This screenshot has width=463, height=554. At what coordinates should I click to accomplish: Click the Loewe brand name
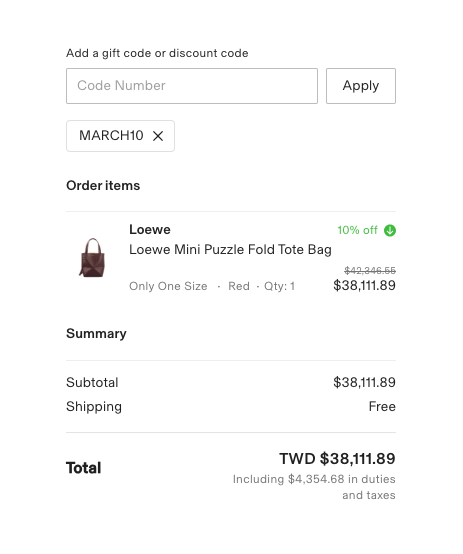150,230
